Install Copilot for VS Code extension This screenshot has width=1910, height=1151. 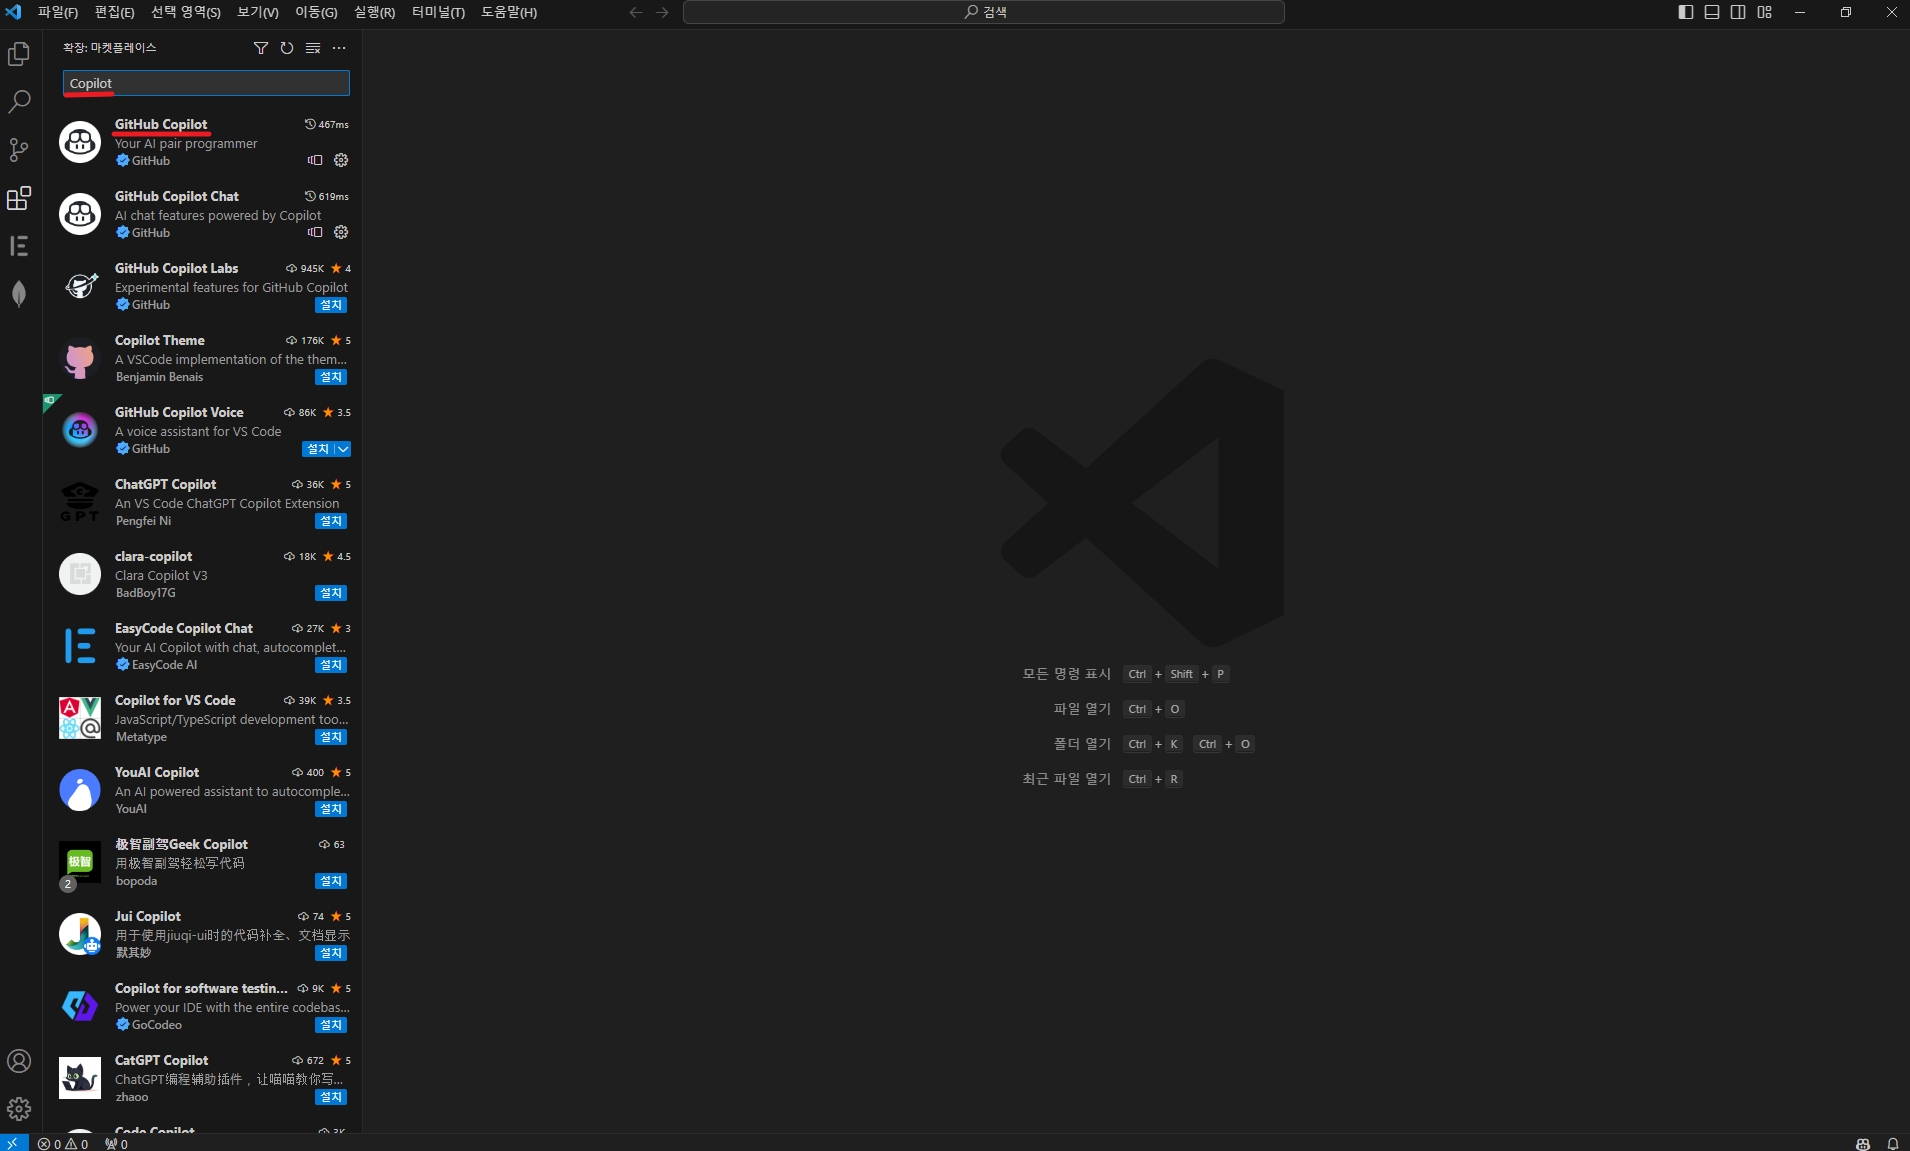click(x=331, y=737)
